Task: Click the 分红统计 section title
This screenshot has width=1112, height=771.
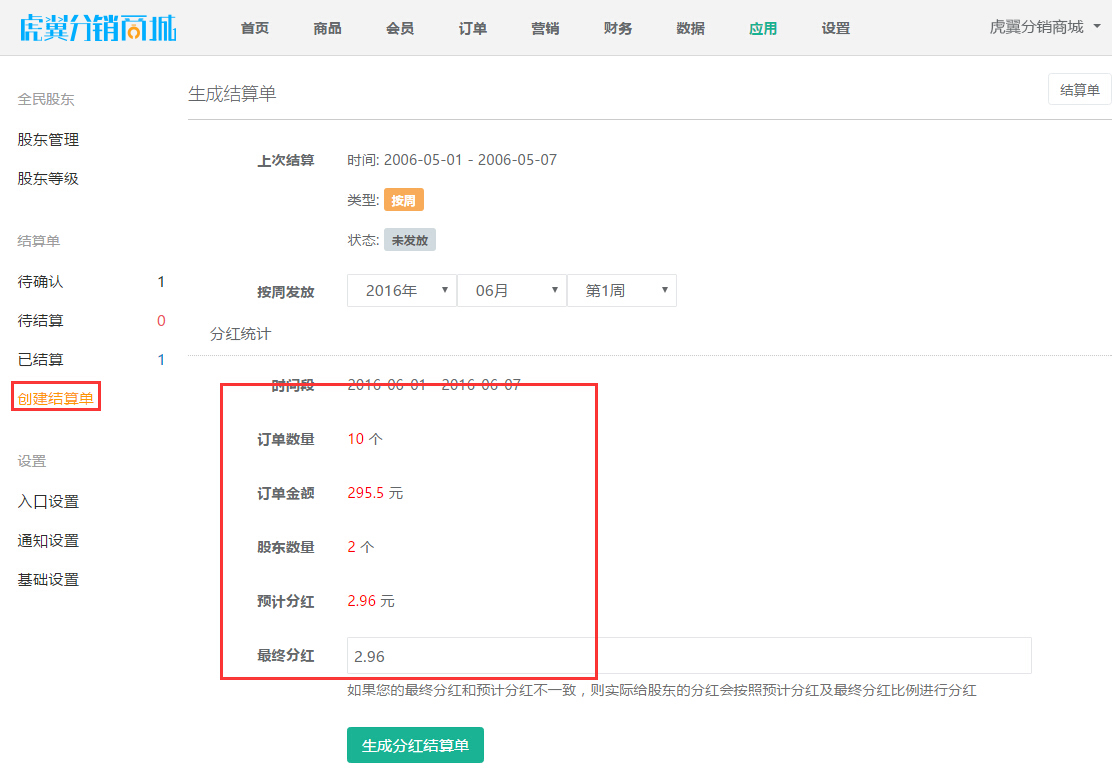Action: [x=240, y=333]
